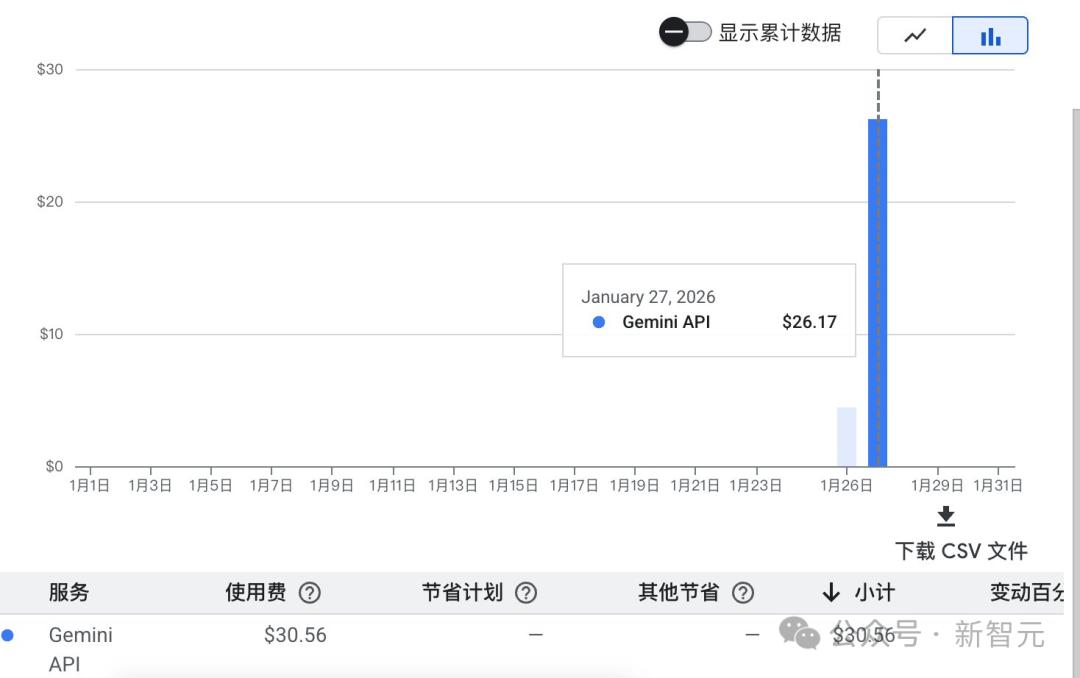Open help icon next to 节省计划
1080x678 pixels.
[x=526, y=593]
